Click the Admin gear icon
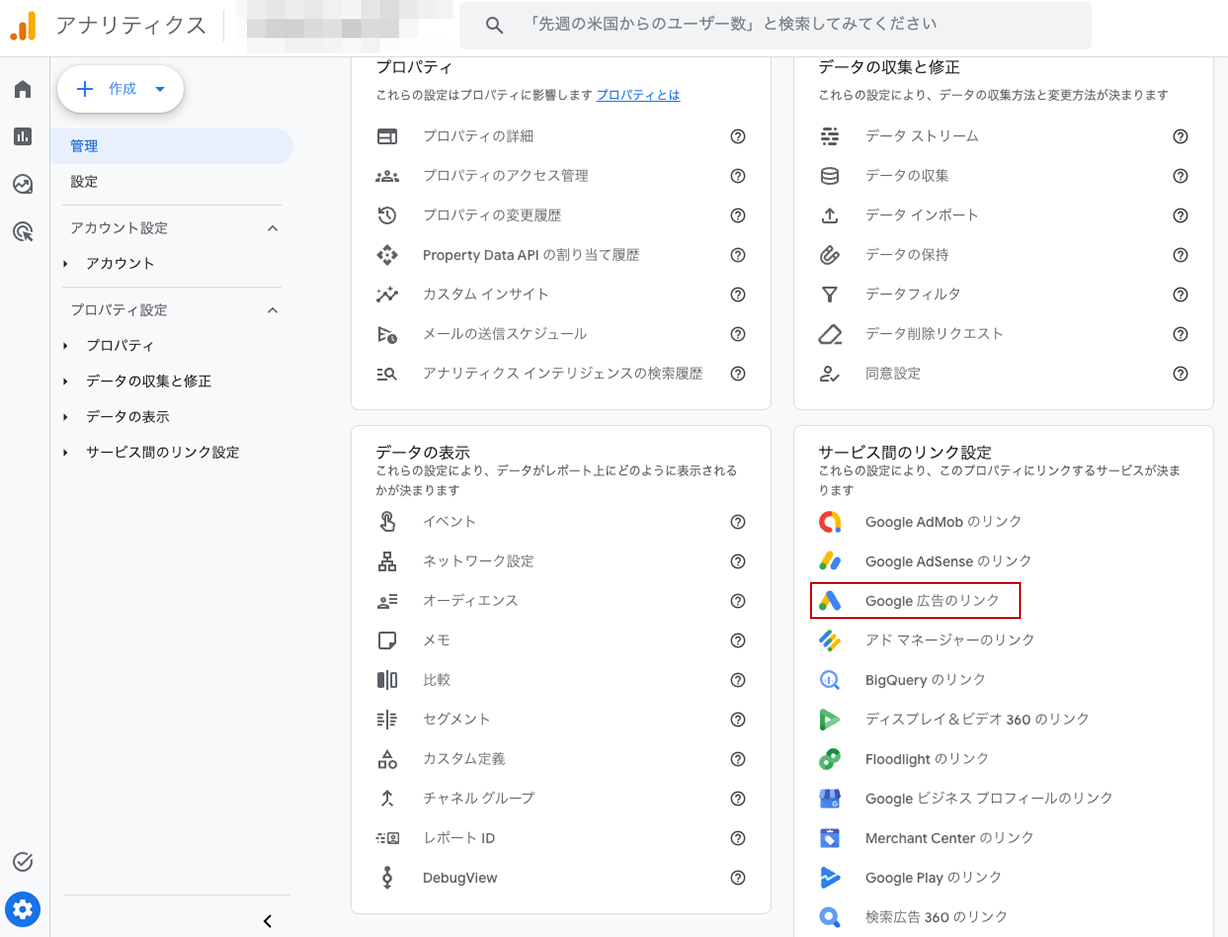Viewport: 1228px width, 937px height. tap(23, 909)
